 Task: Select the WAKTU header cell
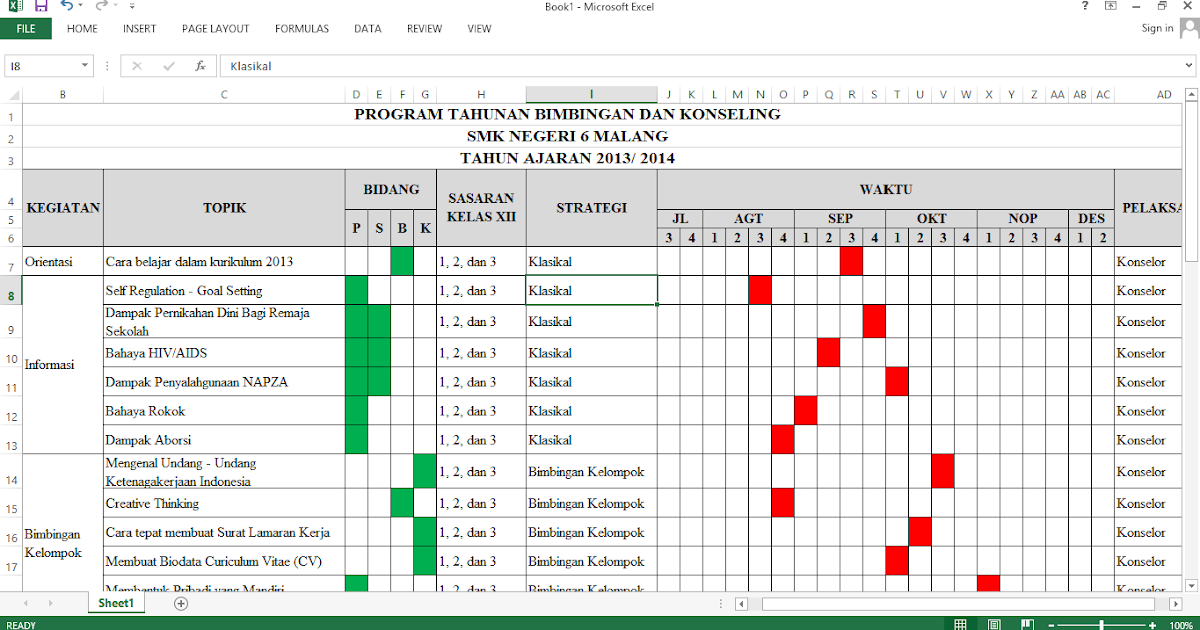[886, 189]
